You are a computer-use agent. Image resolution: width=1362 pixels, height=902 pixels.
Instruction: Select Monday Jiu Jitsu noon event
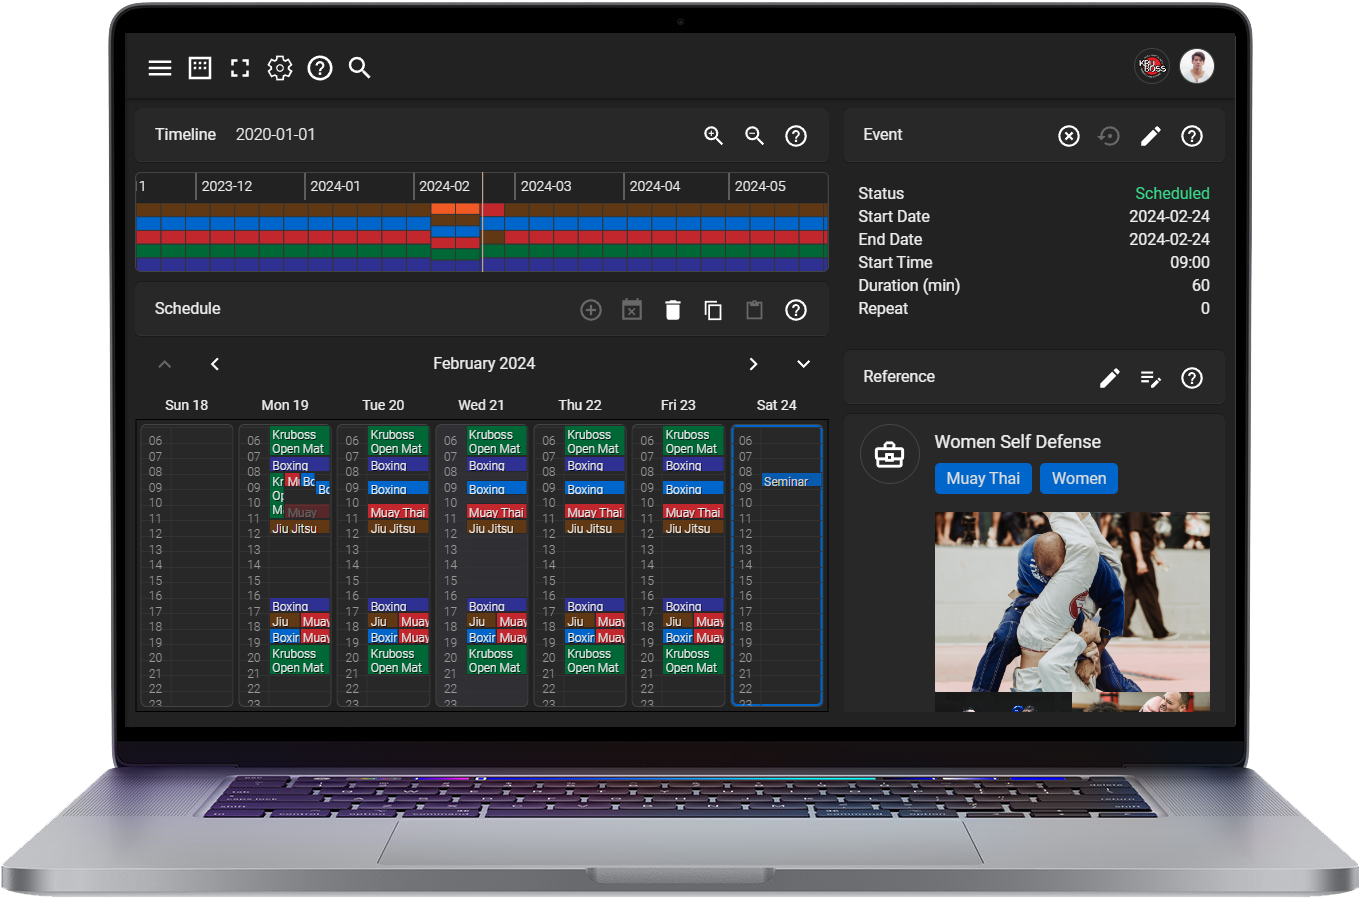pos(300,528)
